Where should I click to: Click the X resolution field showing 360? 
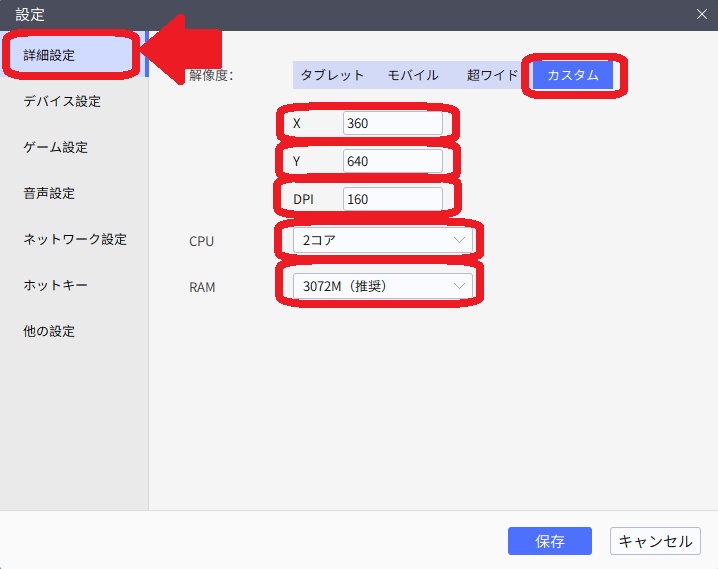(392, 123)
